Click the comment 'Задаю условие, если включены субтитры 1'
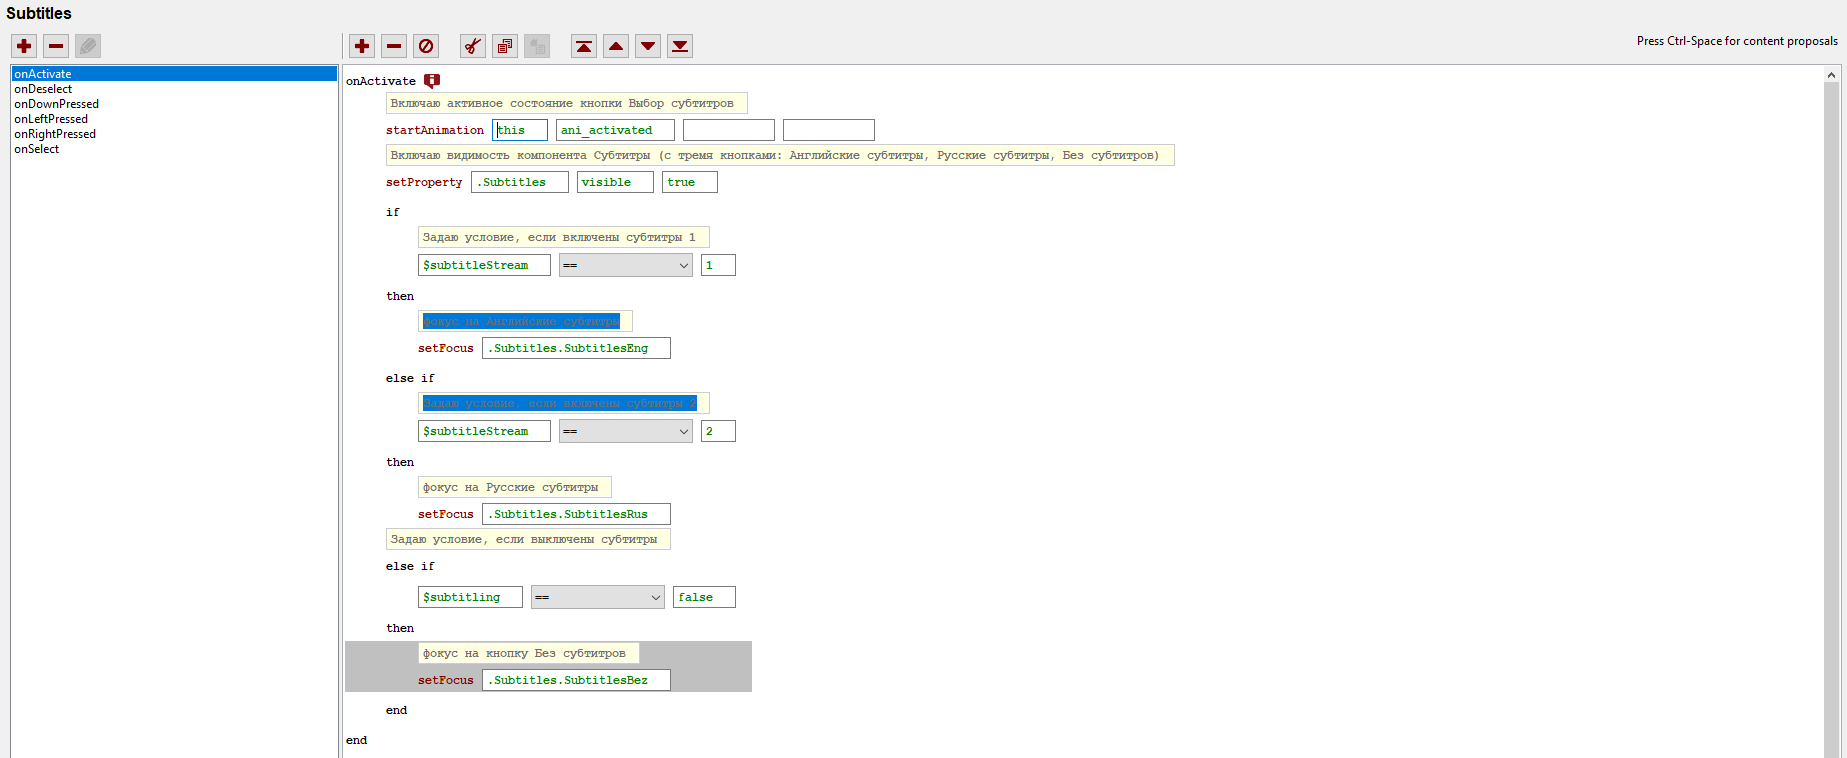Image resolution: width=1847 pixels, height=758 pixels. coord(564,237)
